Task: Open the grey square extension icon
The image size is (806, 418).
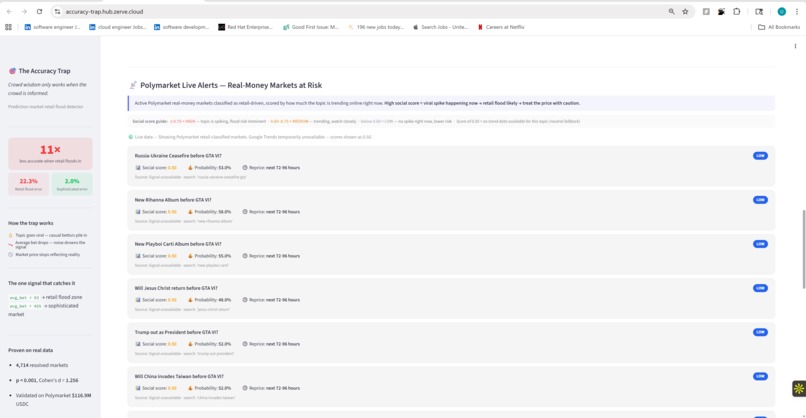Action: click(x=706, y=11)
